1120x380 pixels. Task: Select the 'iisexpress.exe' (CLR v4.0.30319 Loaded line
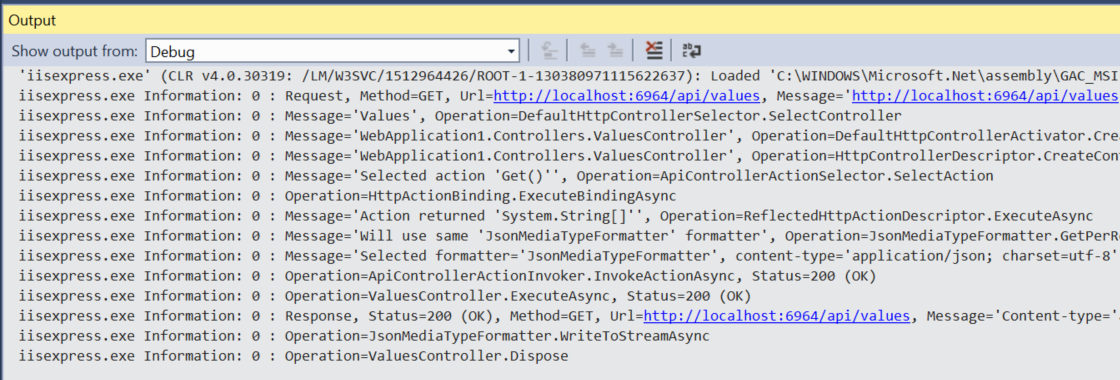[569, 75]
